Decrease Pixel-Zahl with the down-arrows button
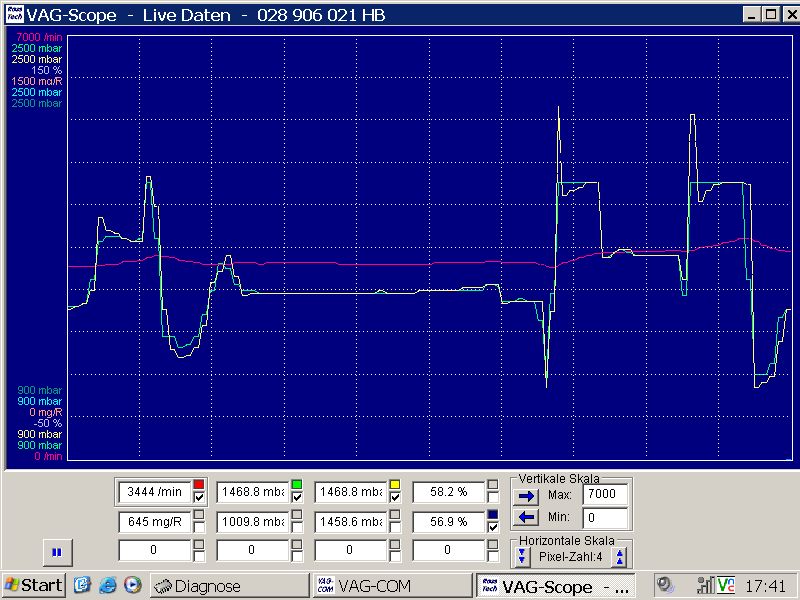 [522, 557]
